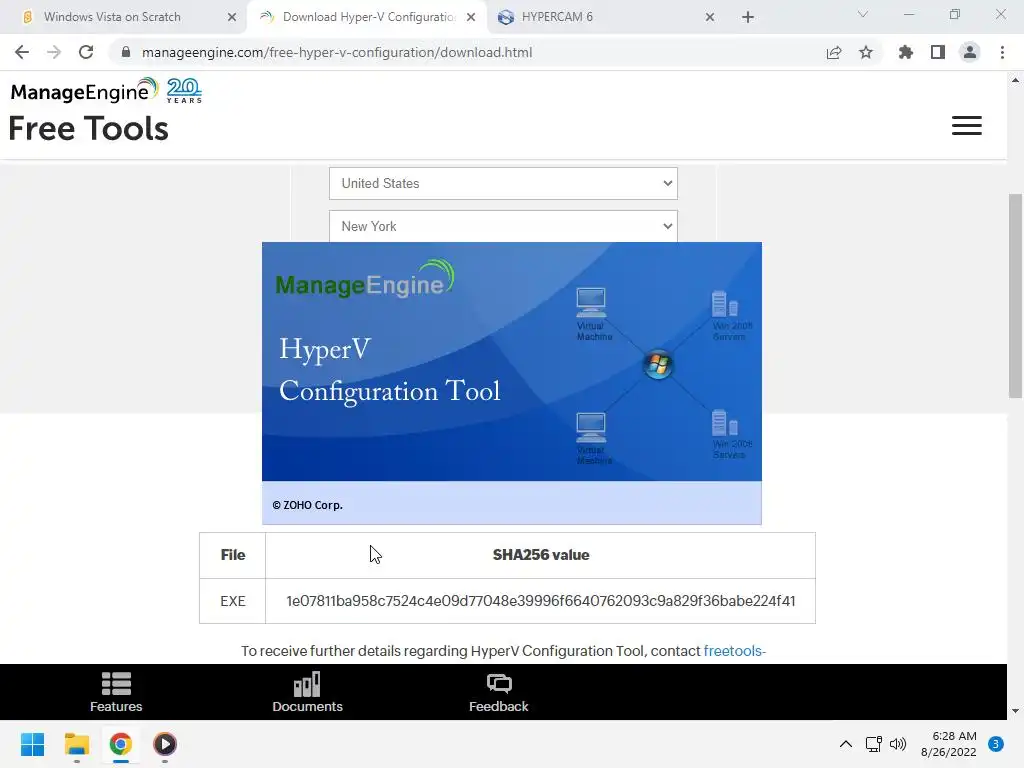Follow the freetools contact link
1024x768 pixels.
click(734, 651)
